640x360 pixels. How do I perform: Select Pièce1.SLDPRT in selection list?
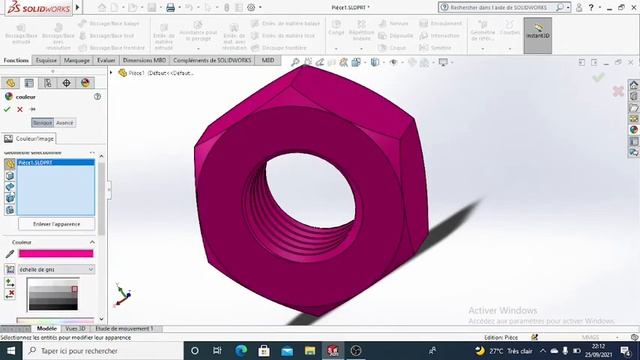point(56,162)
